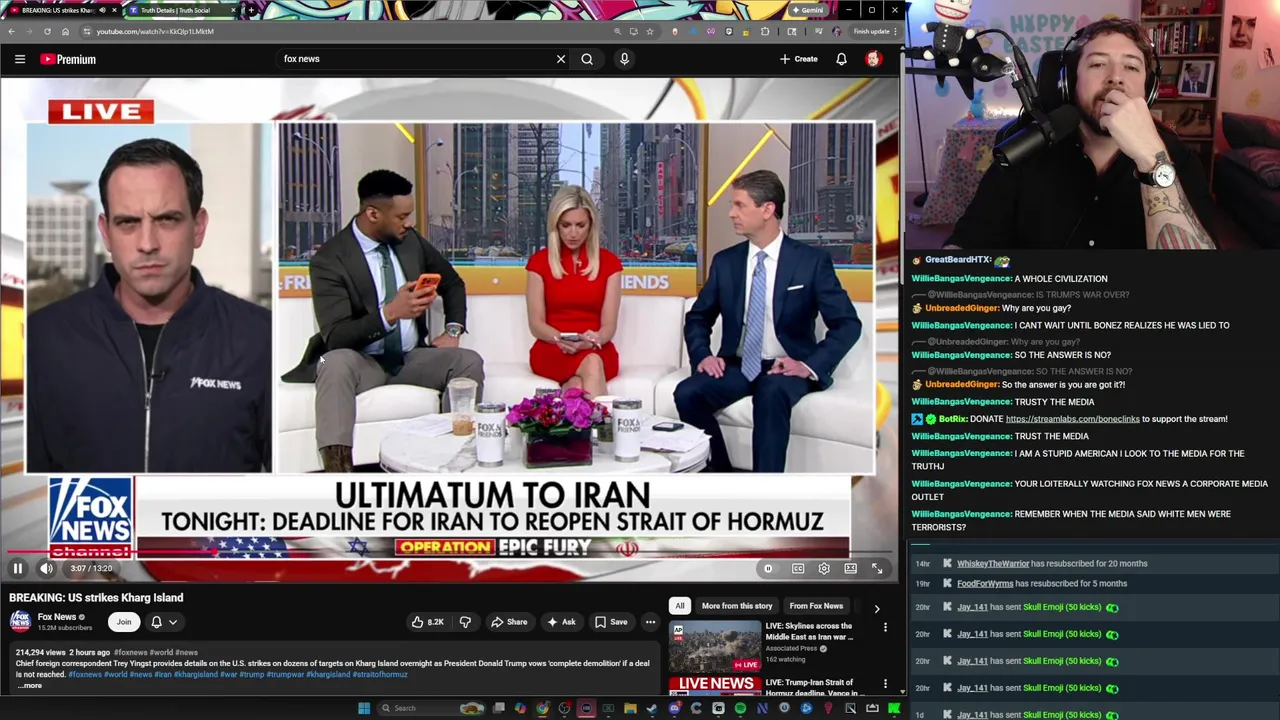Reload the current page
Screen dimensions: 1280x720
coord(46,31)
